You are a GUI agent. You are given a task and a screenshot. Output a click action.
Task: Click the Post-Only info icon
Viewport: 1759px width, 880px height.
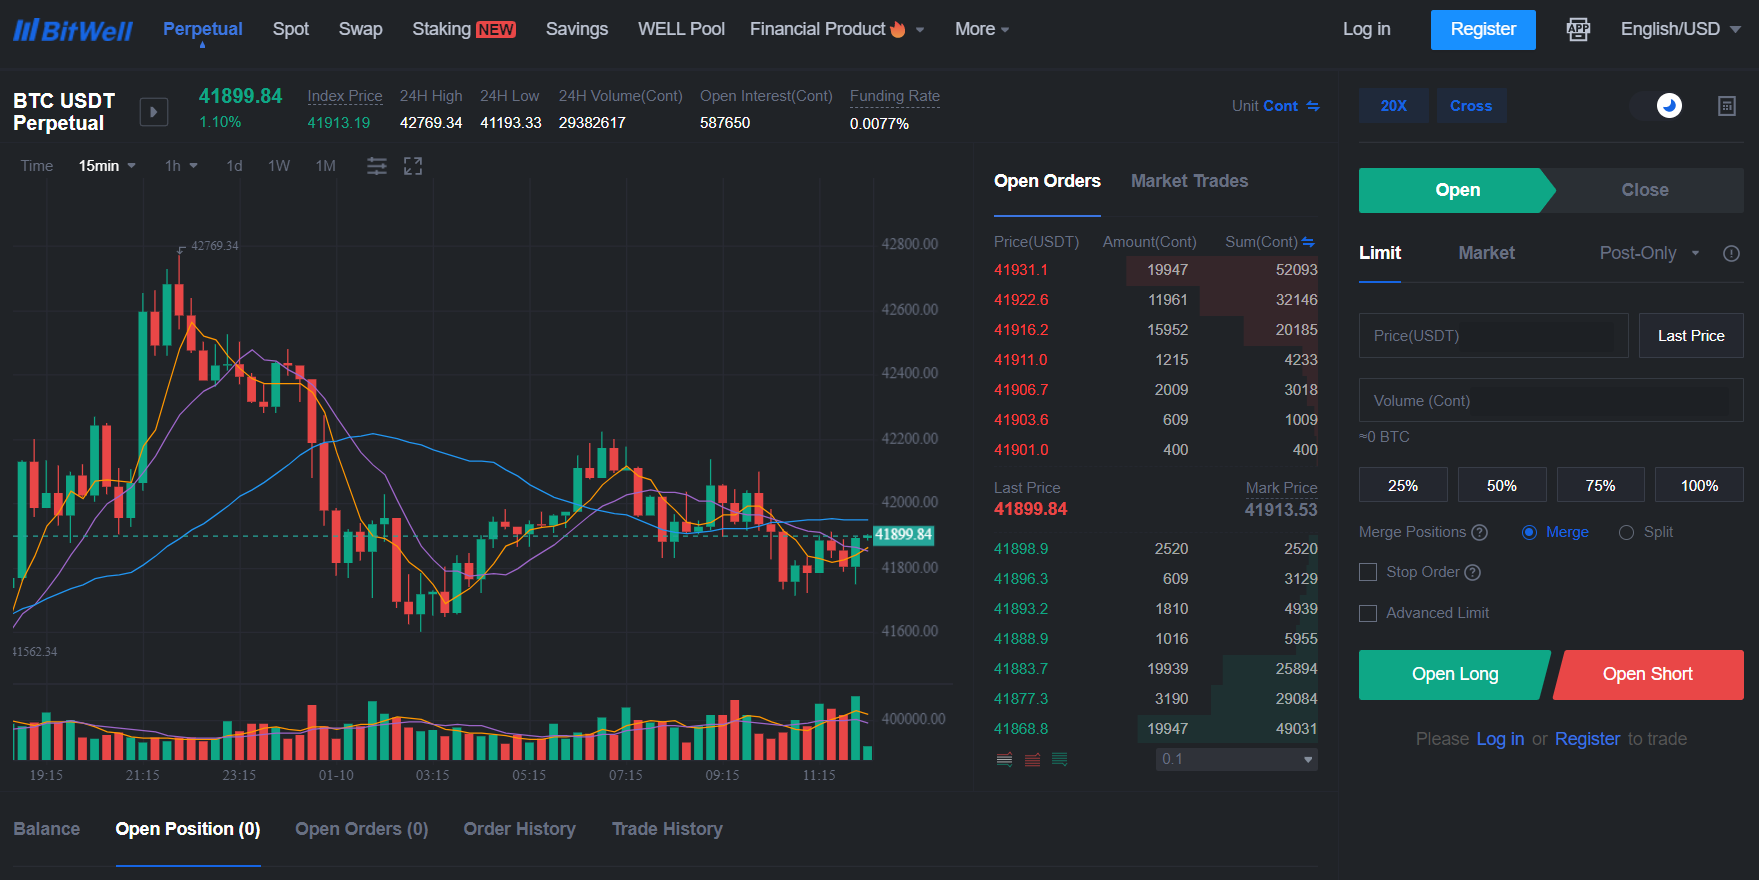pyautogui.click(x=1732, y=253)
